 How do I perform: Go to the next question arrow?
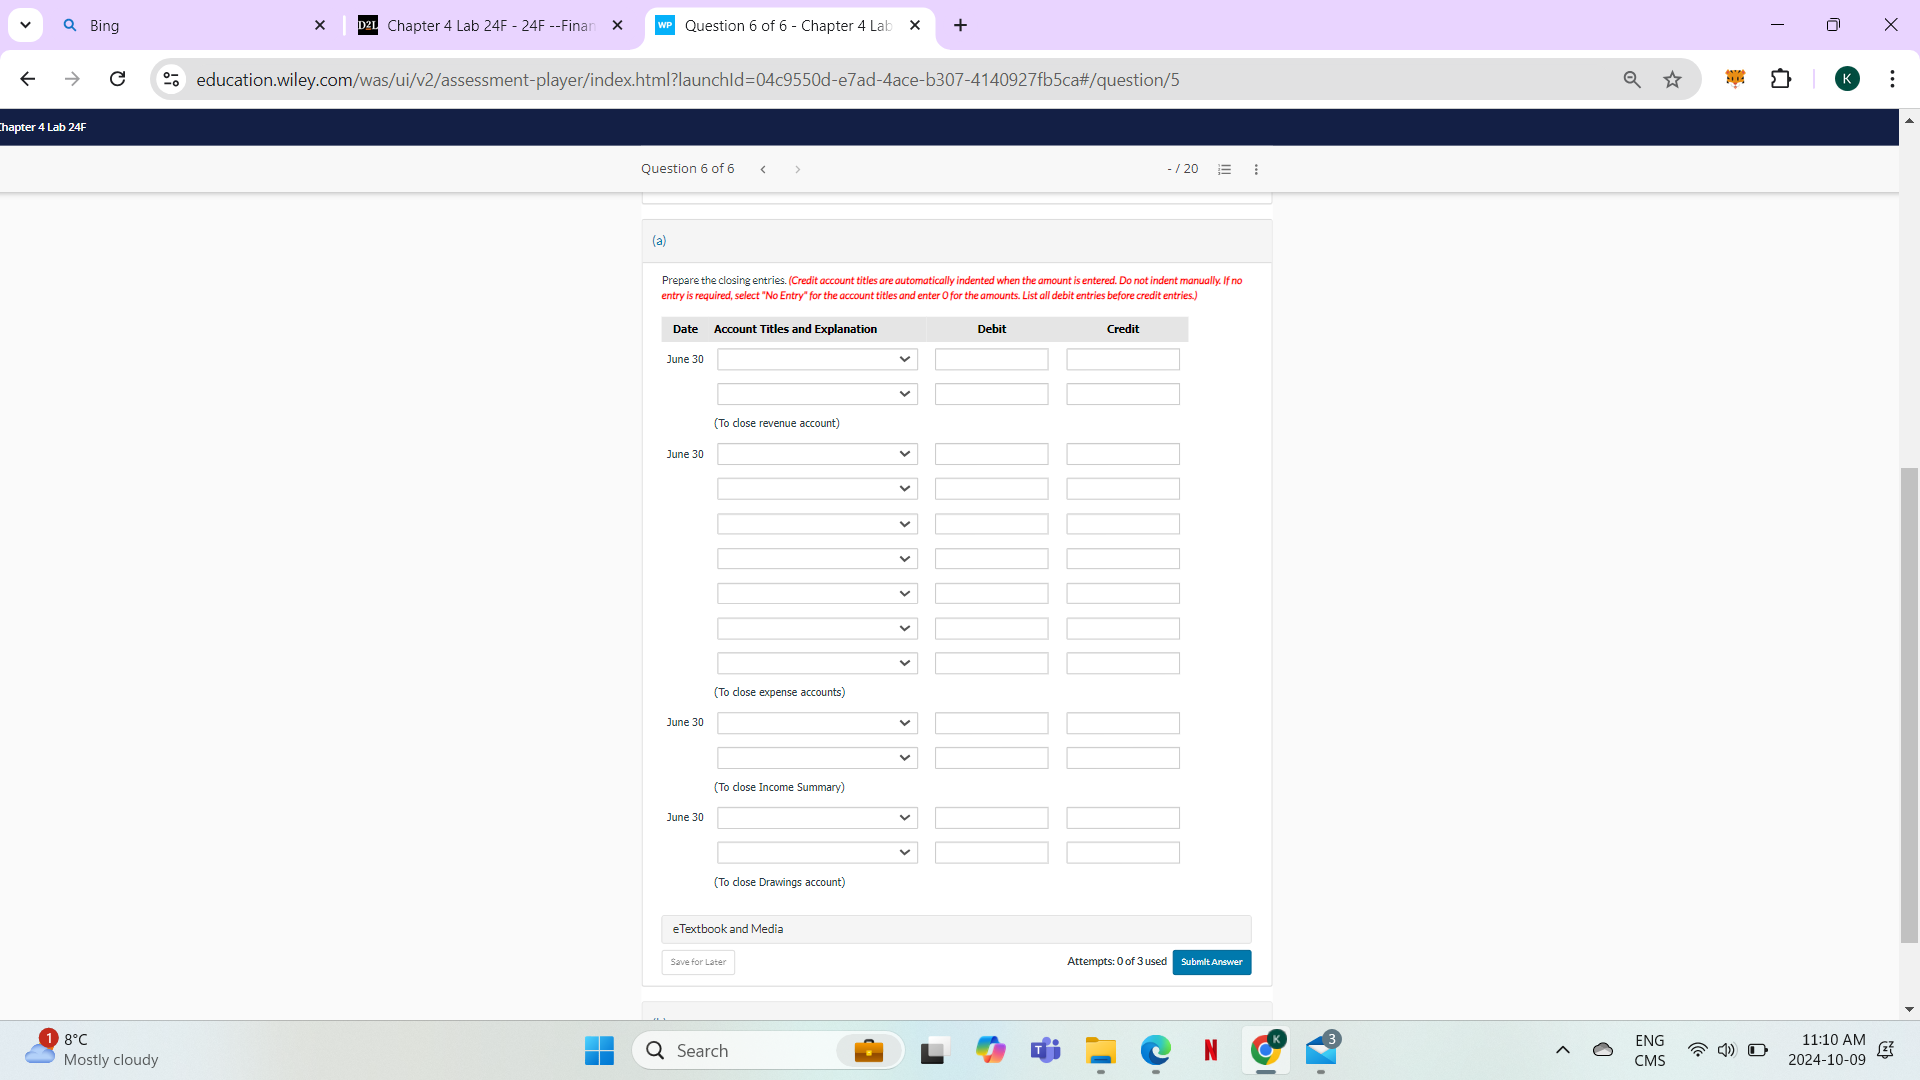798,169
